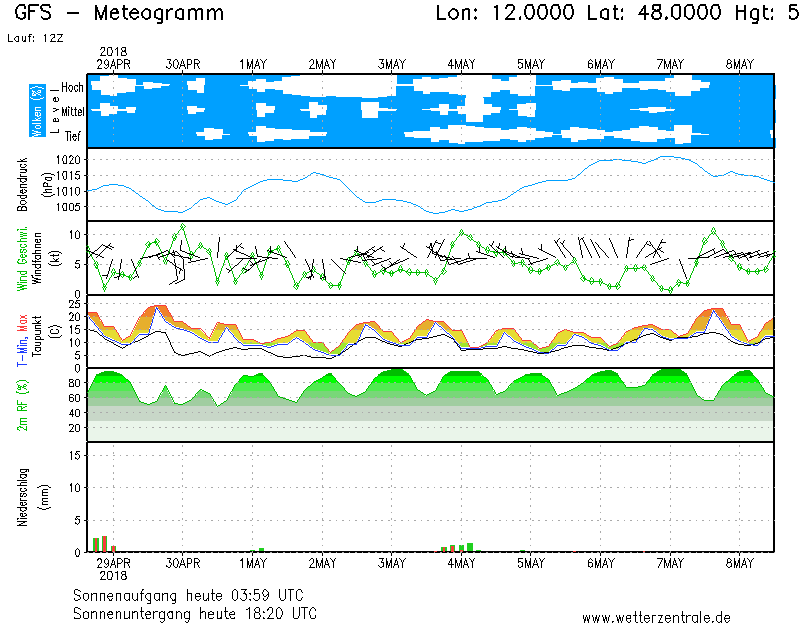Viewport: 800px width, 625px height.
Task: Click the "T-Min, Max" temperature label
Action: click(22, 340)
